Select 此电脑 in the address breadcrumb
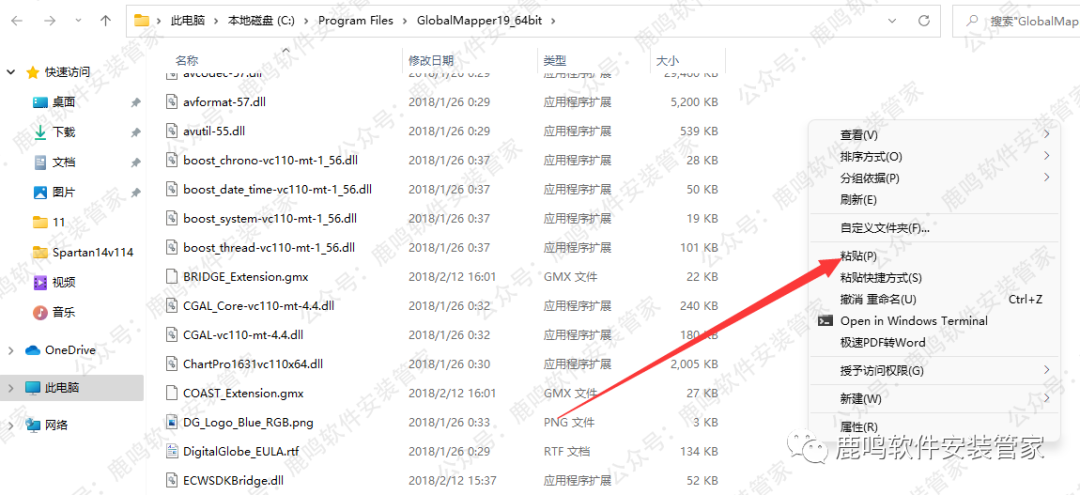Image resolution: width=1080 pixels, height=495 pixels. point(187,21)
